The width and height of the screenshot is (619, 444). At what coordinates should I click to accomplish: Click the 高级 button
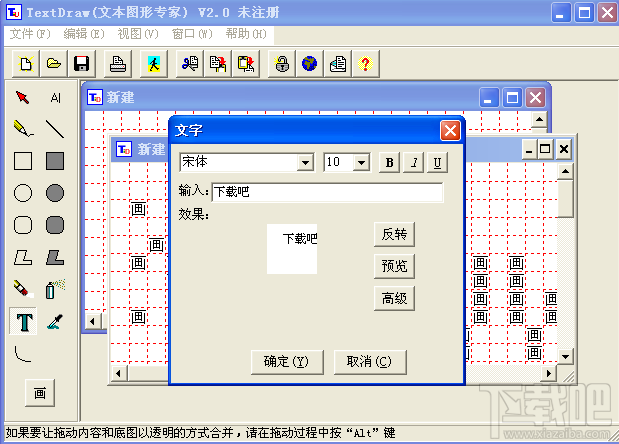pyautogui.click(x=394, y=298)
